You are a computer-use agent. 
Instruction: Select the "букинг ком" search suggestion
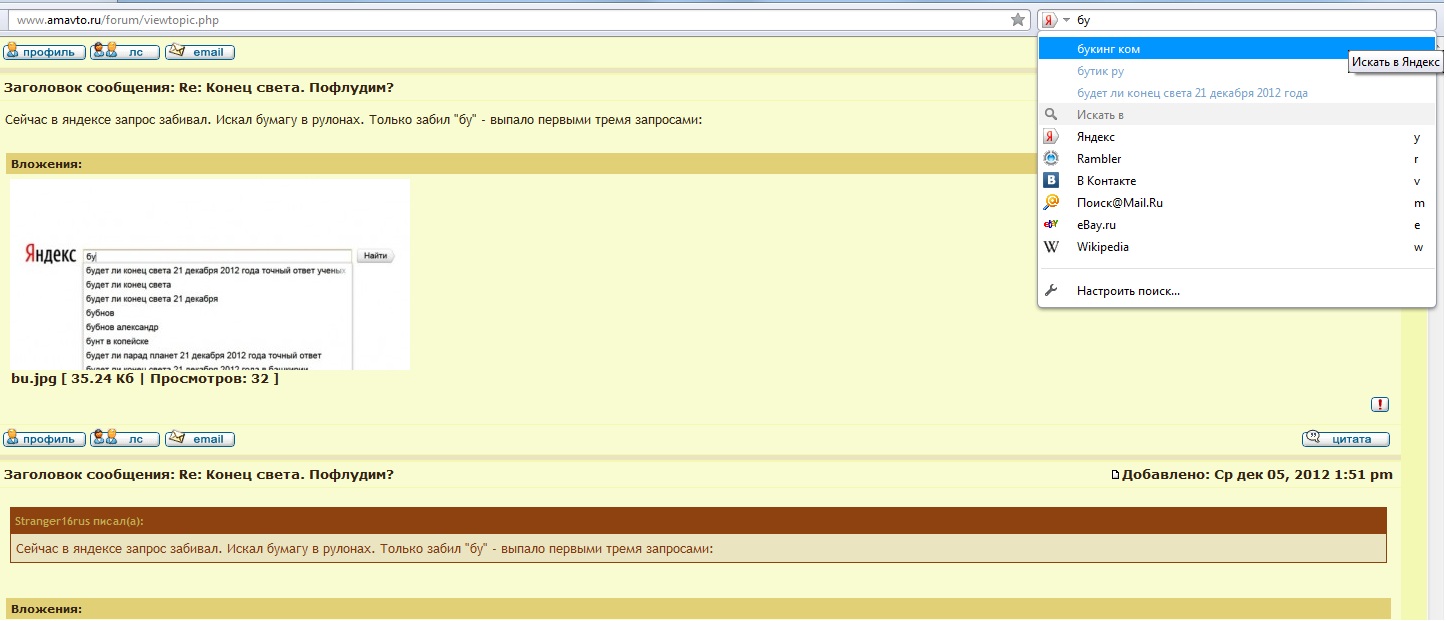point(1108,49)
